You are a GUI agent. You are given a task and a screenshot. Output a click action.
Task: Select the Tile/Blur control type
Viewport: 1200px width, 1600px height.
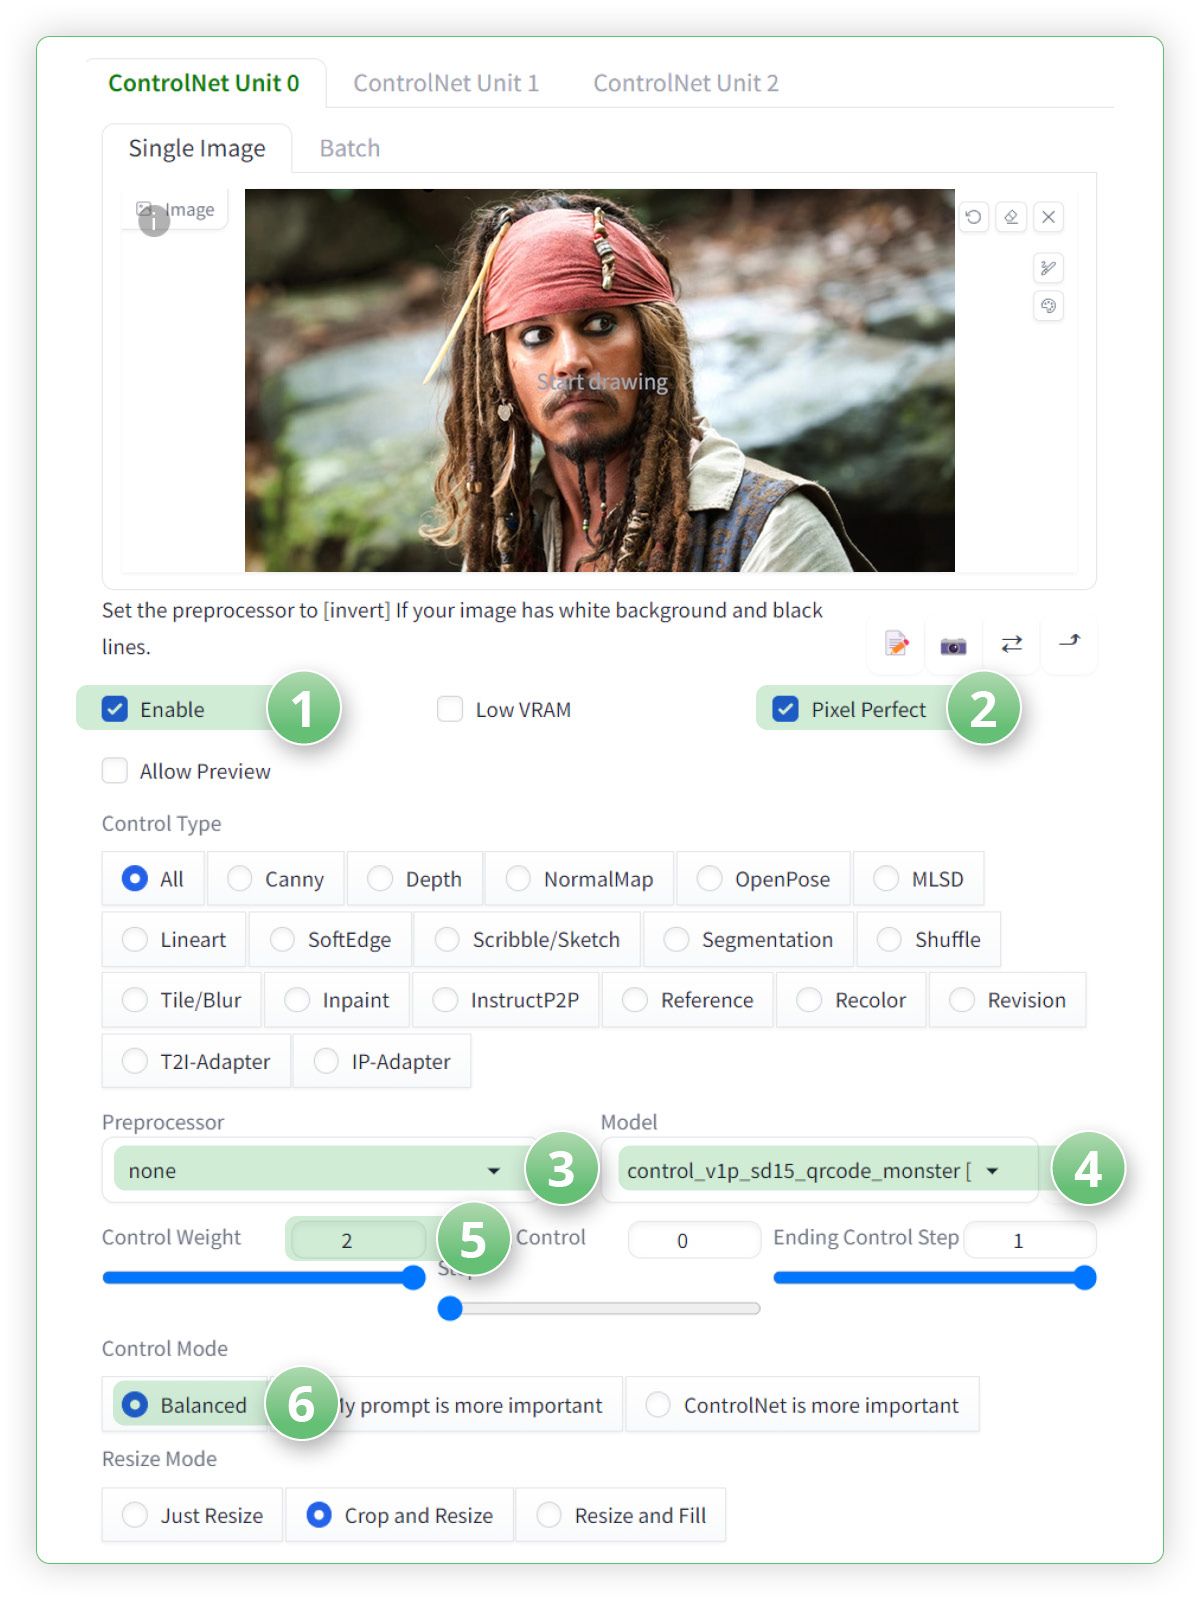(181, 1000)
